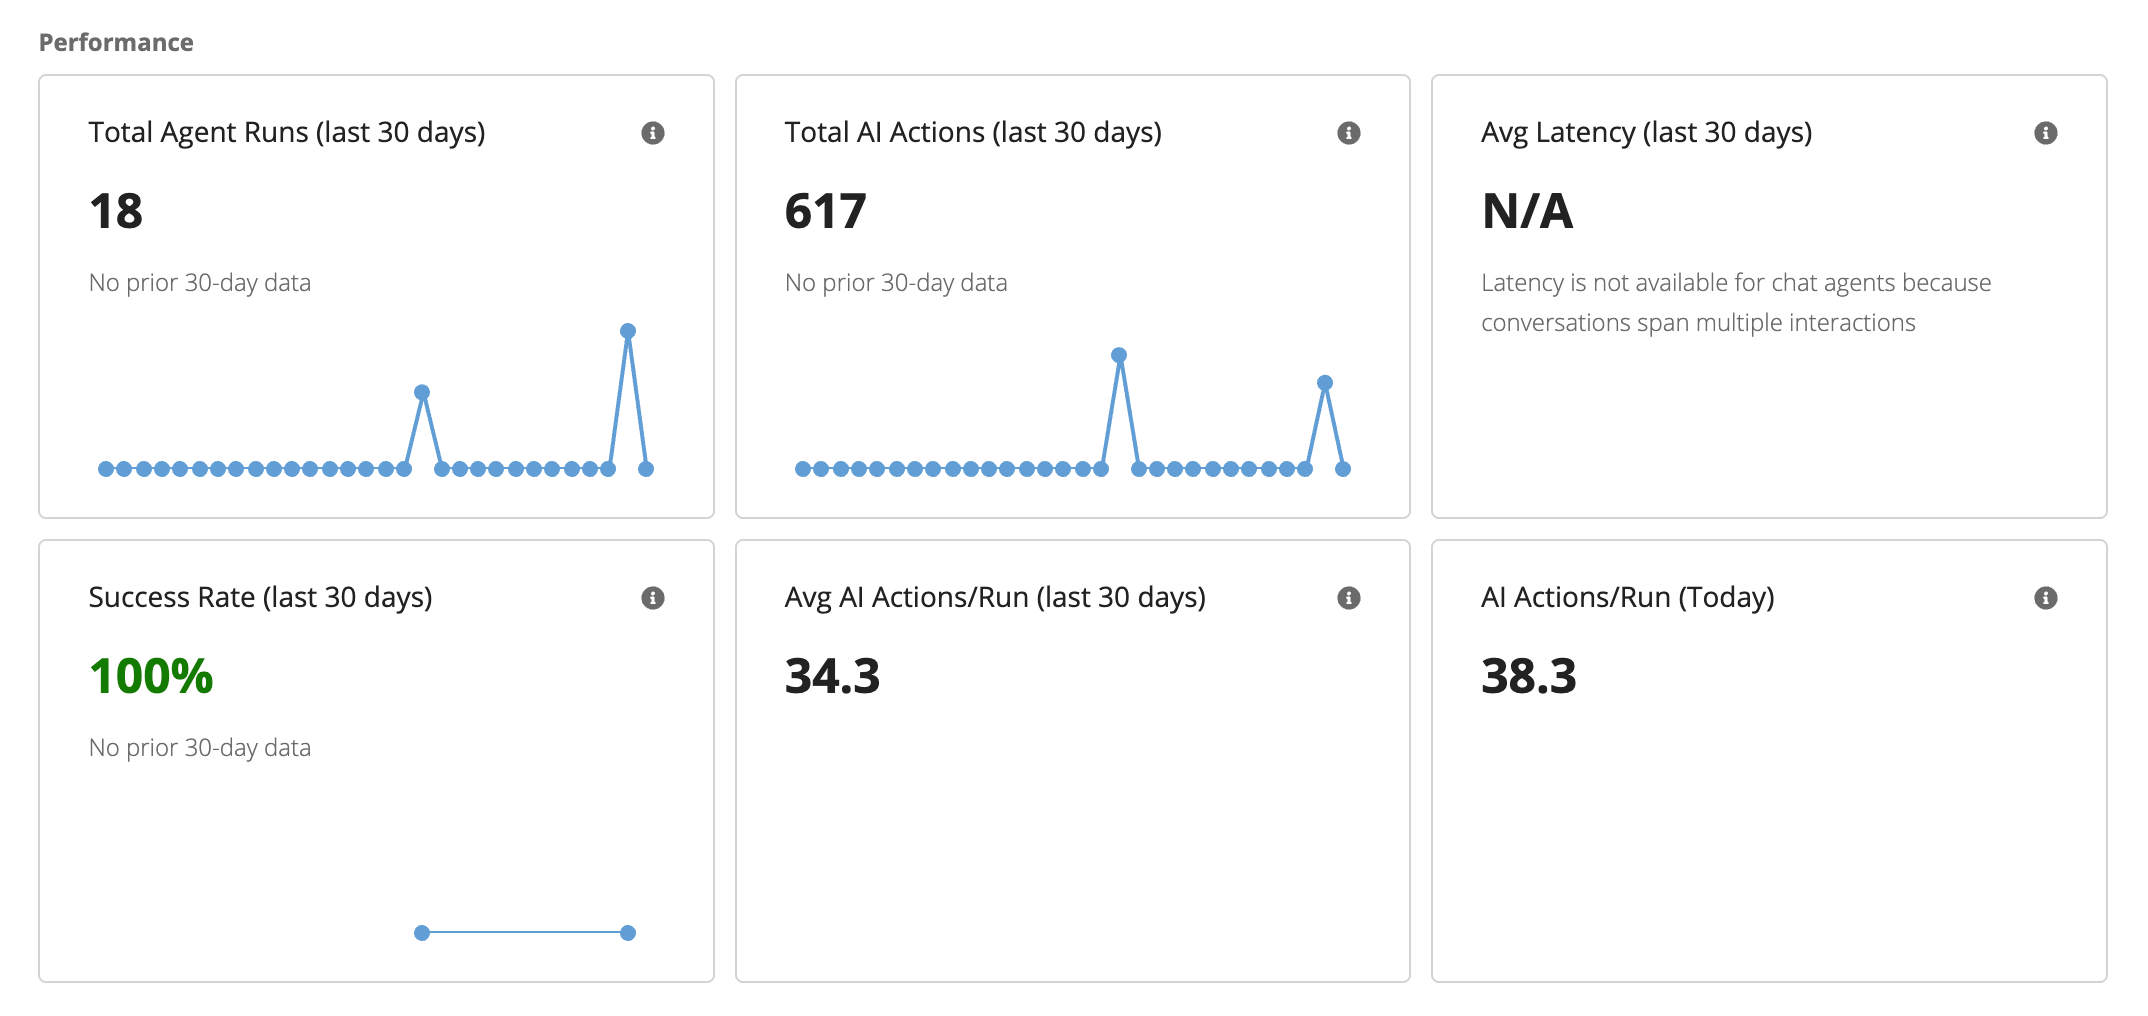2148x1016 pixels.
Task: Select the "Performance" section heading
Action: tap(116, 42)
